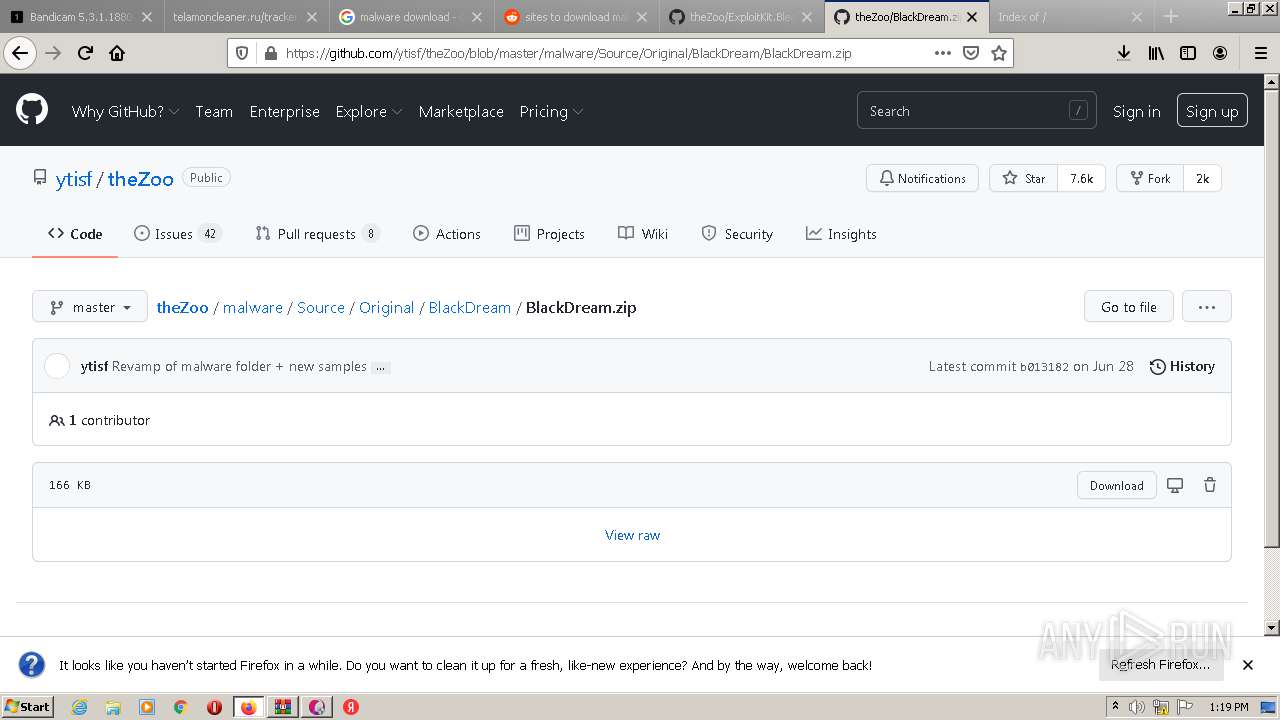Screen dimensions: 1280x720
Task: Open Firefox downloads panel
Action: pos(1124,53)
